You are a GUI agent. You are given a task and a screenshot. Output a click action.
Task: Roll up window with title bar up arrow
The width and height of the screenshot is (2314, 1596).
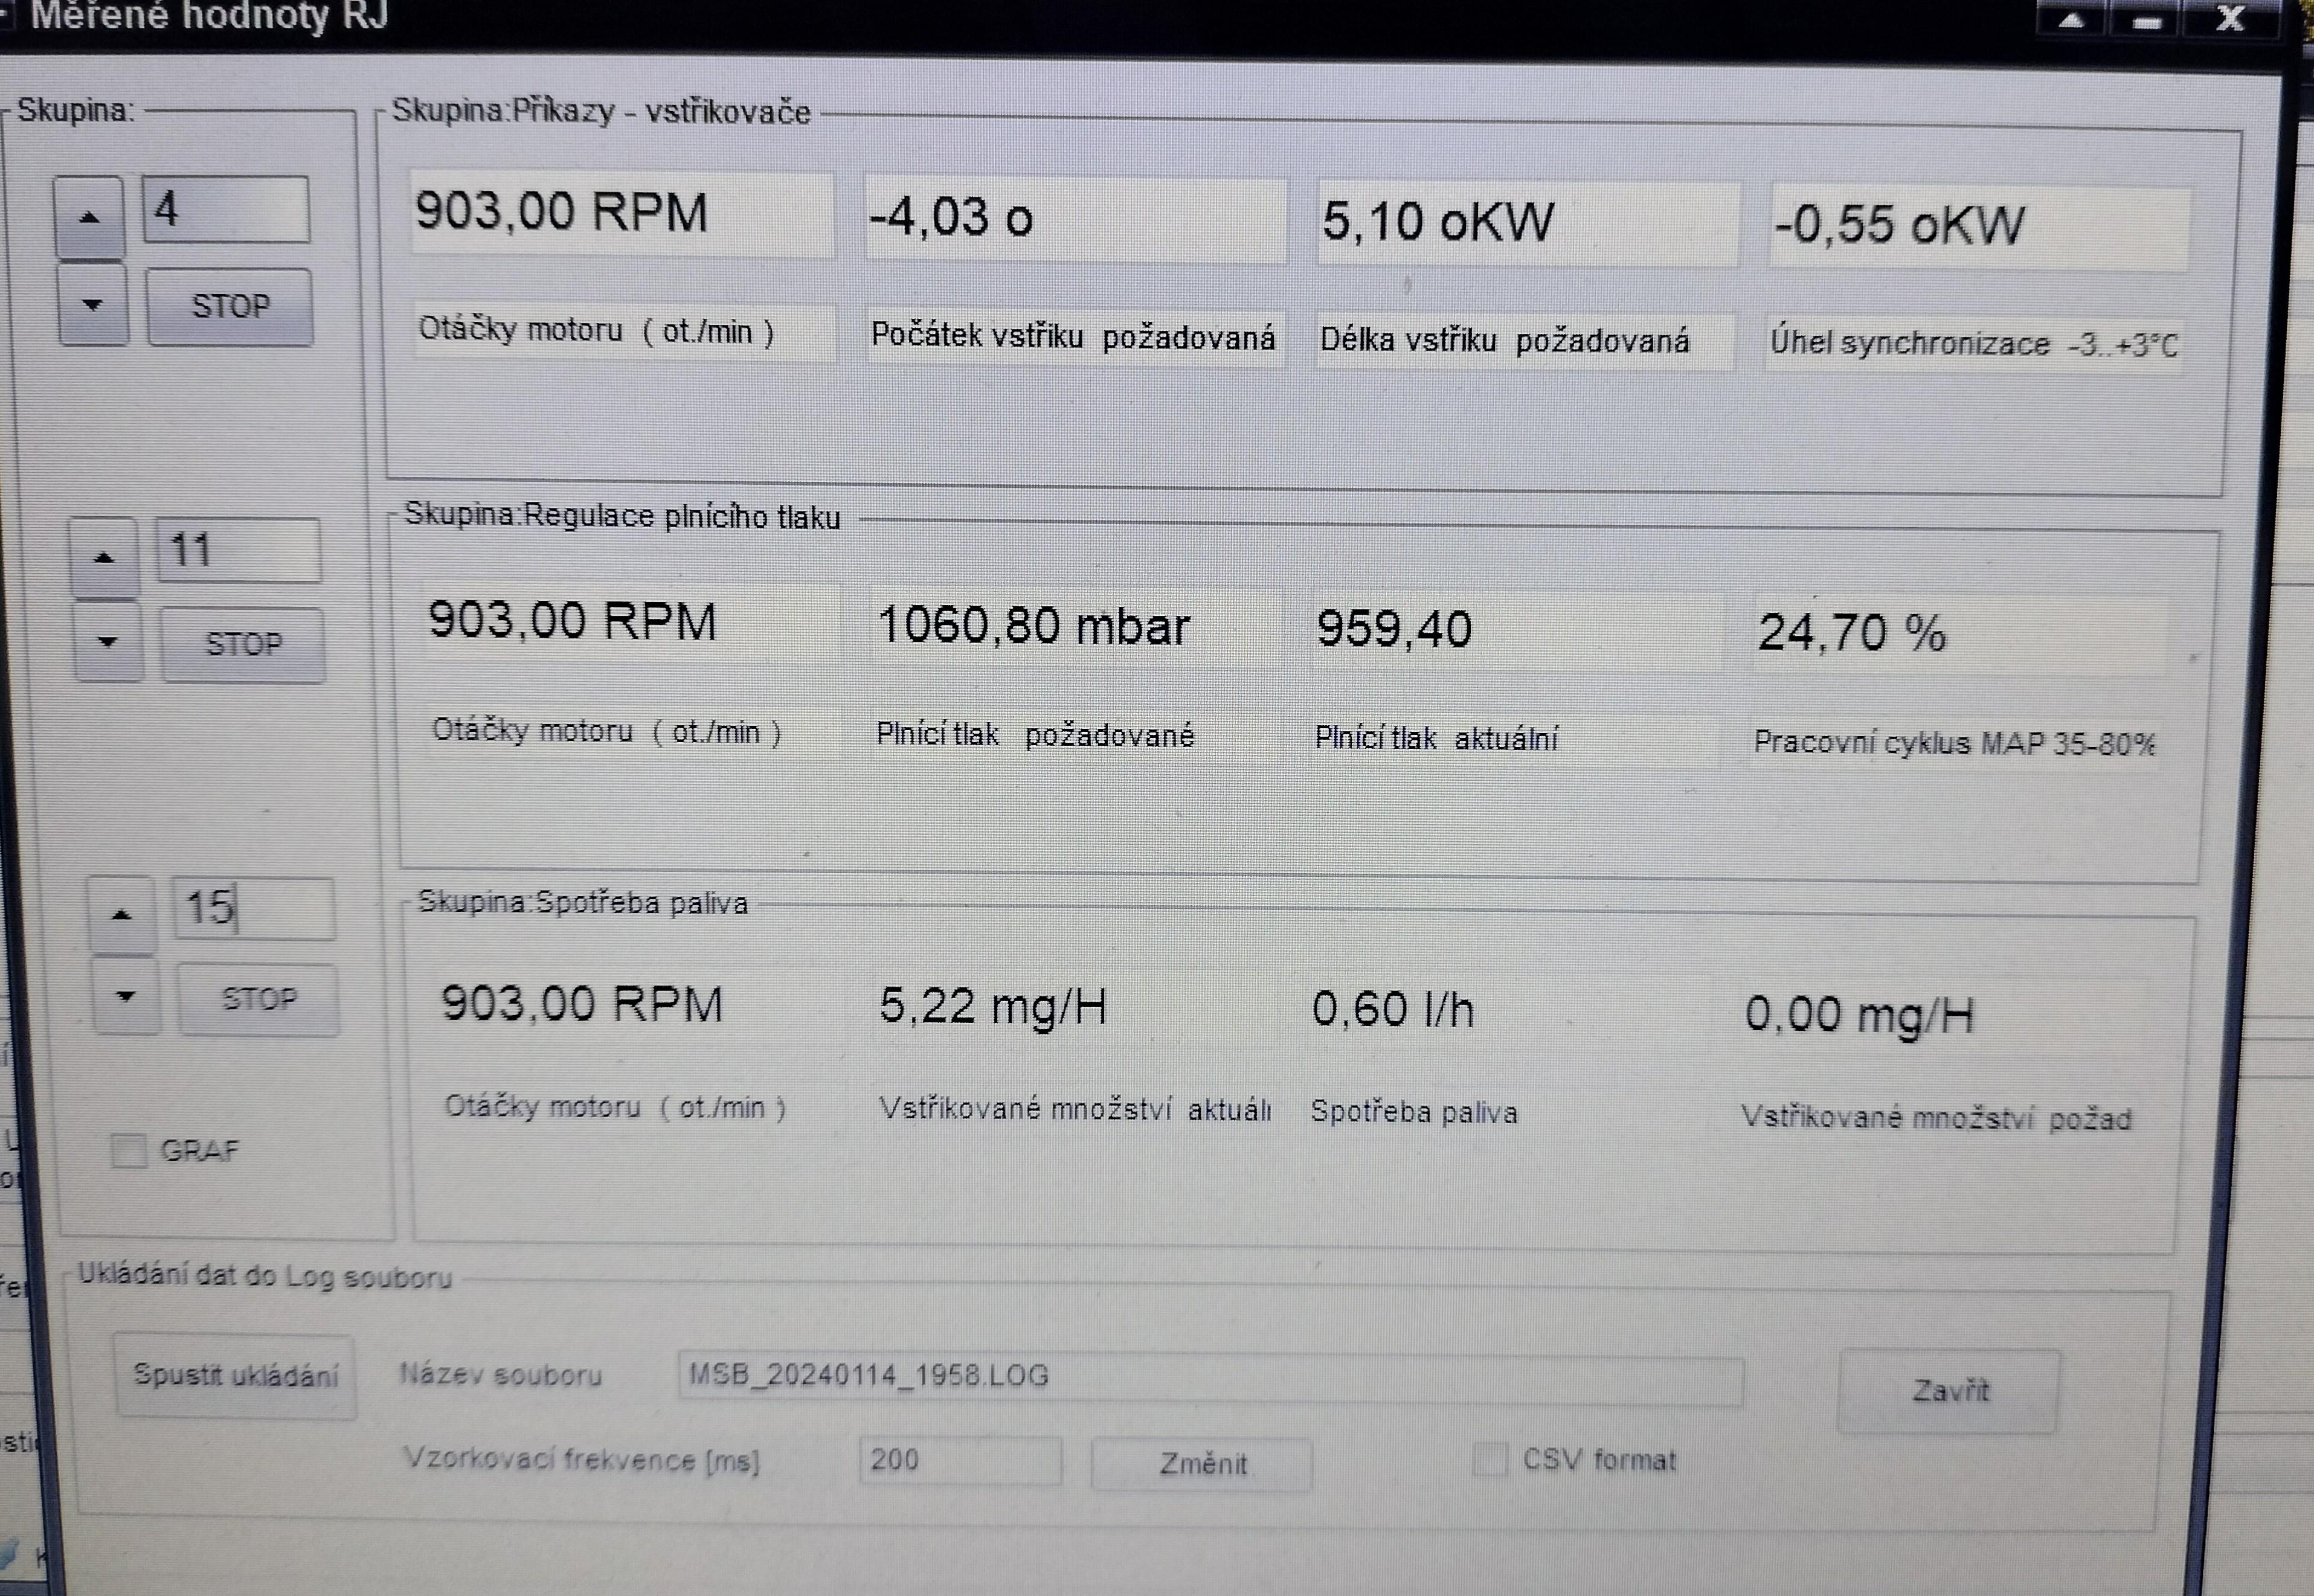pos(2072,20)
